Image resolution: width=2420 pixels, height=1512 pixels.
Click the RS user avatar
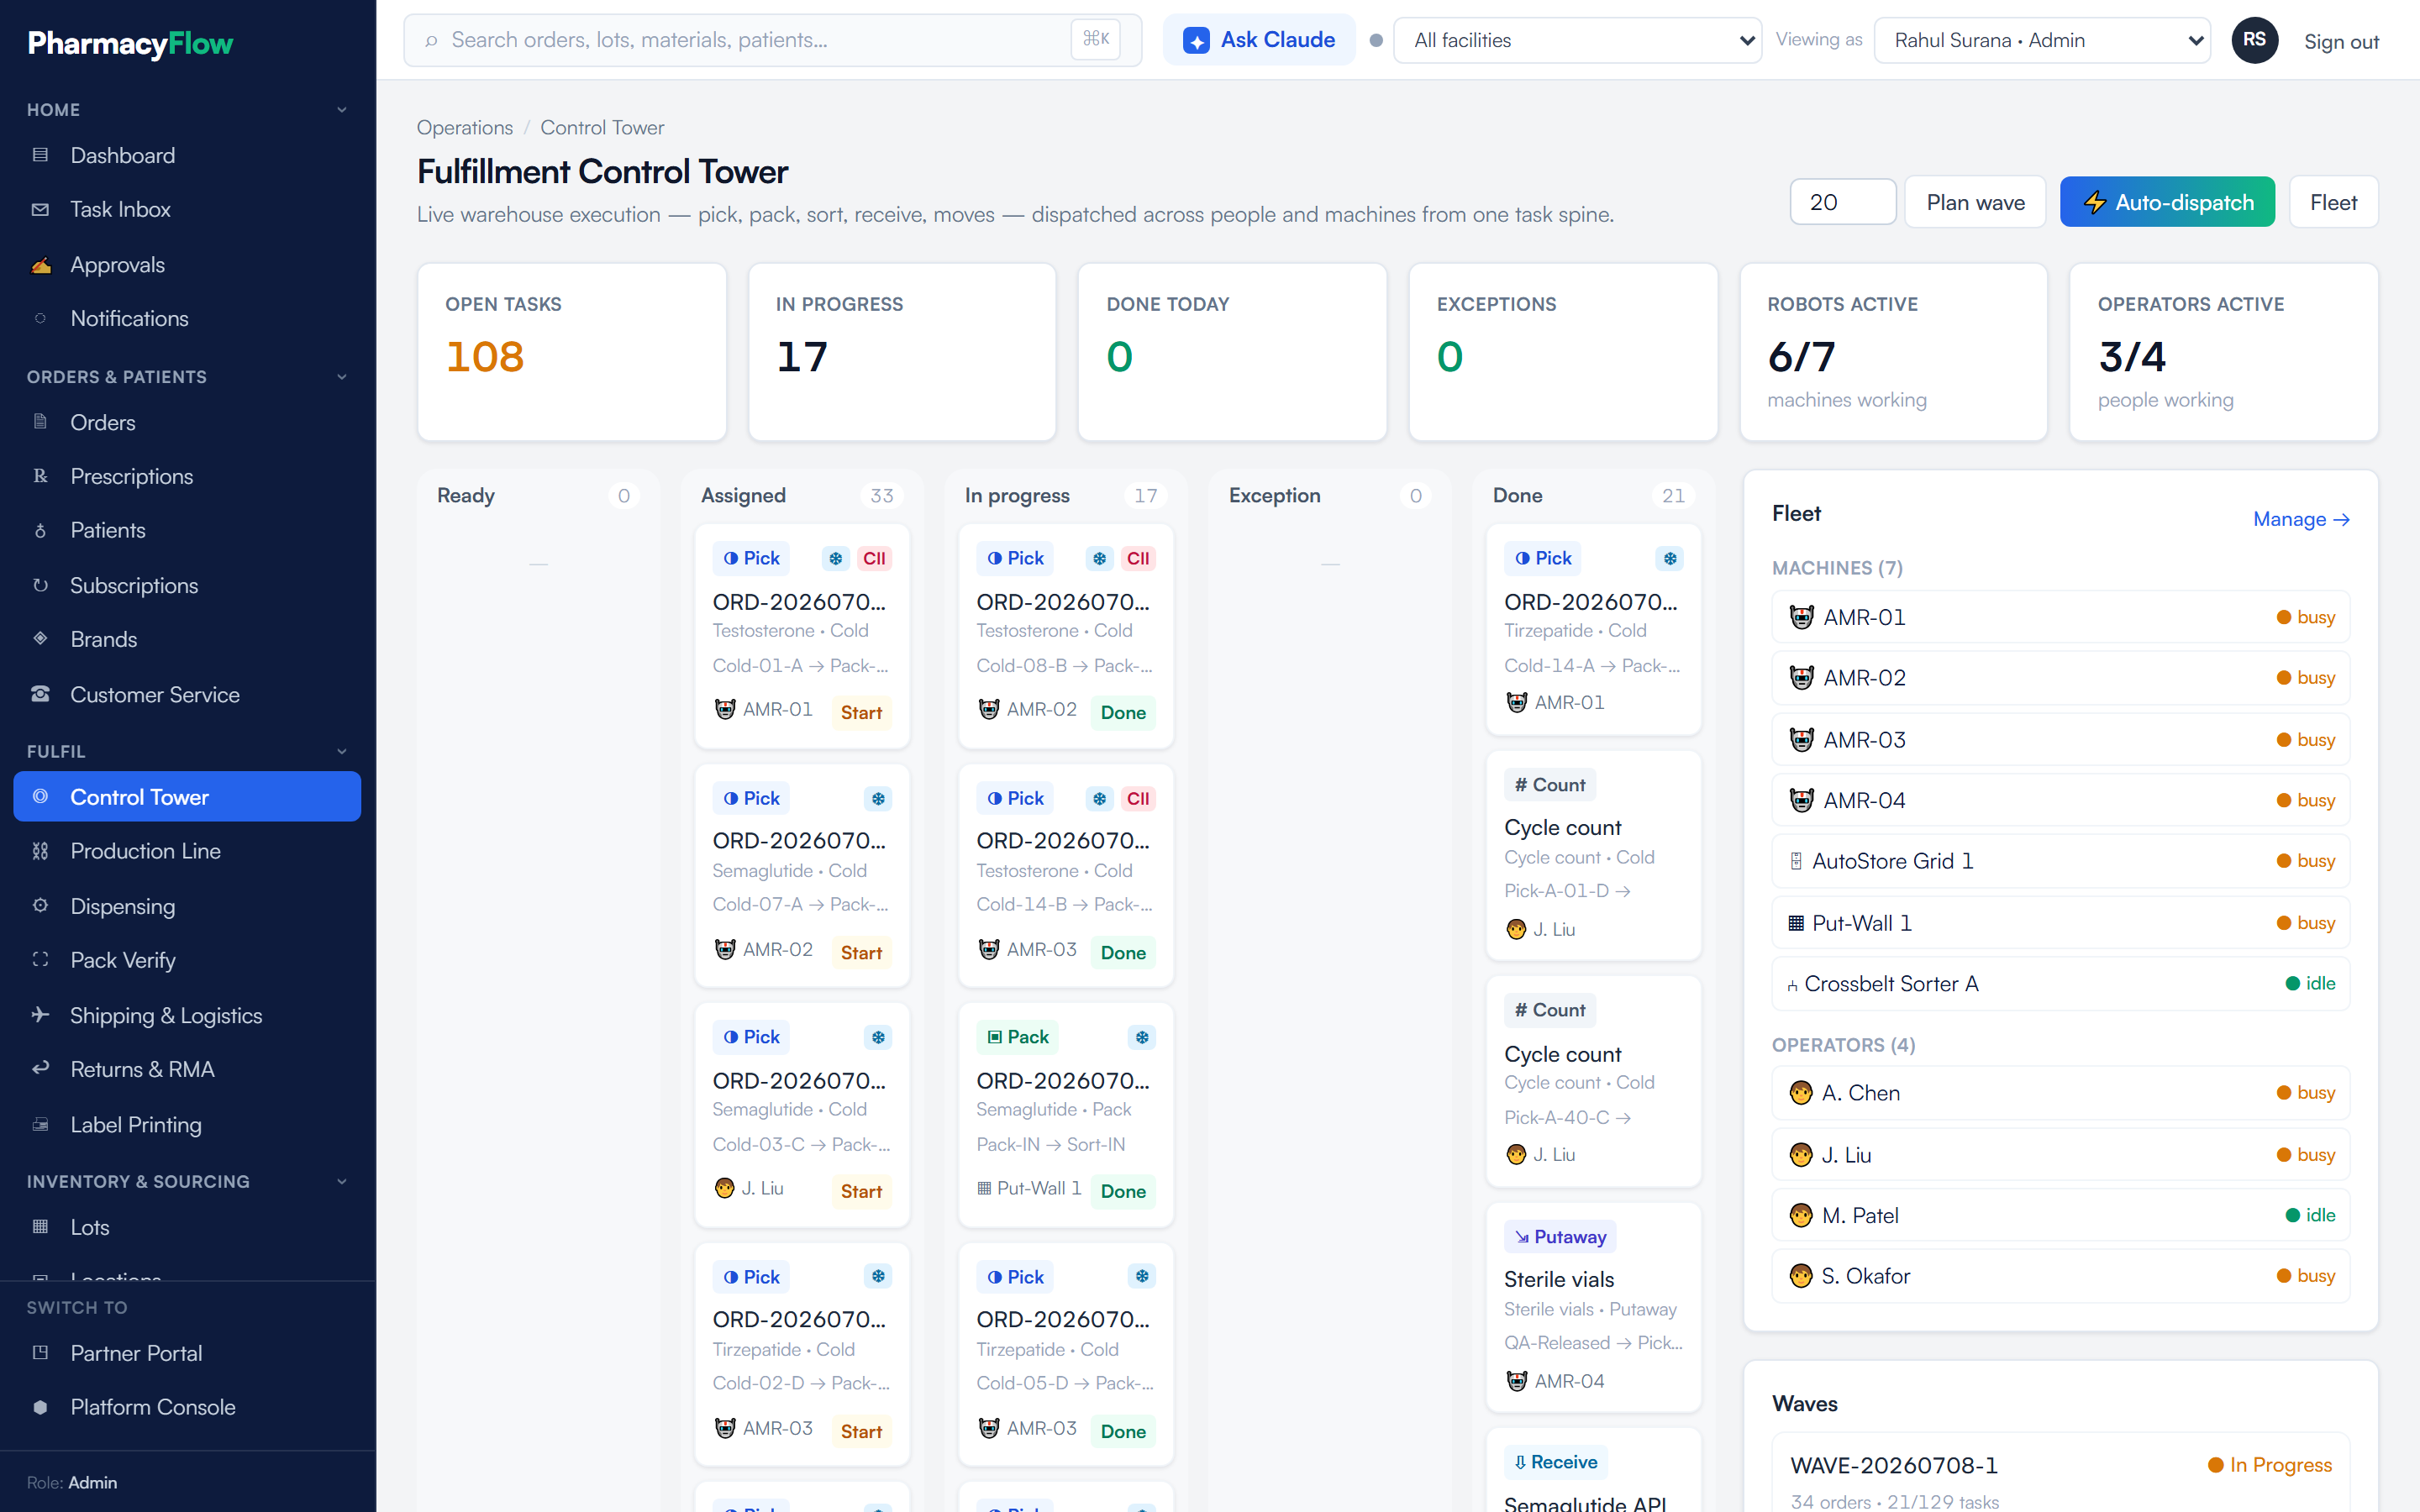coord(2254,40)
